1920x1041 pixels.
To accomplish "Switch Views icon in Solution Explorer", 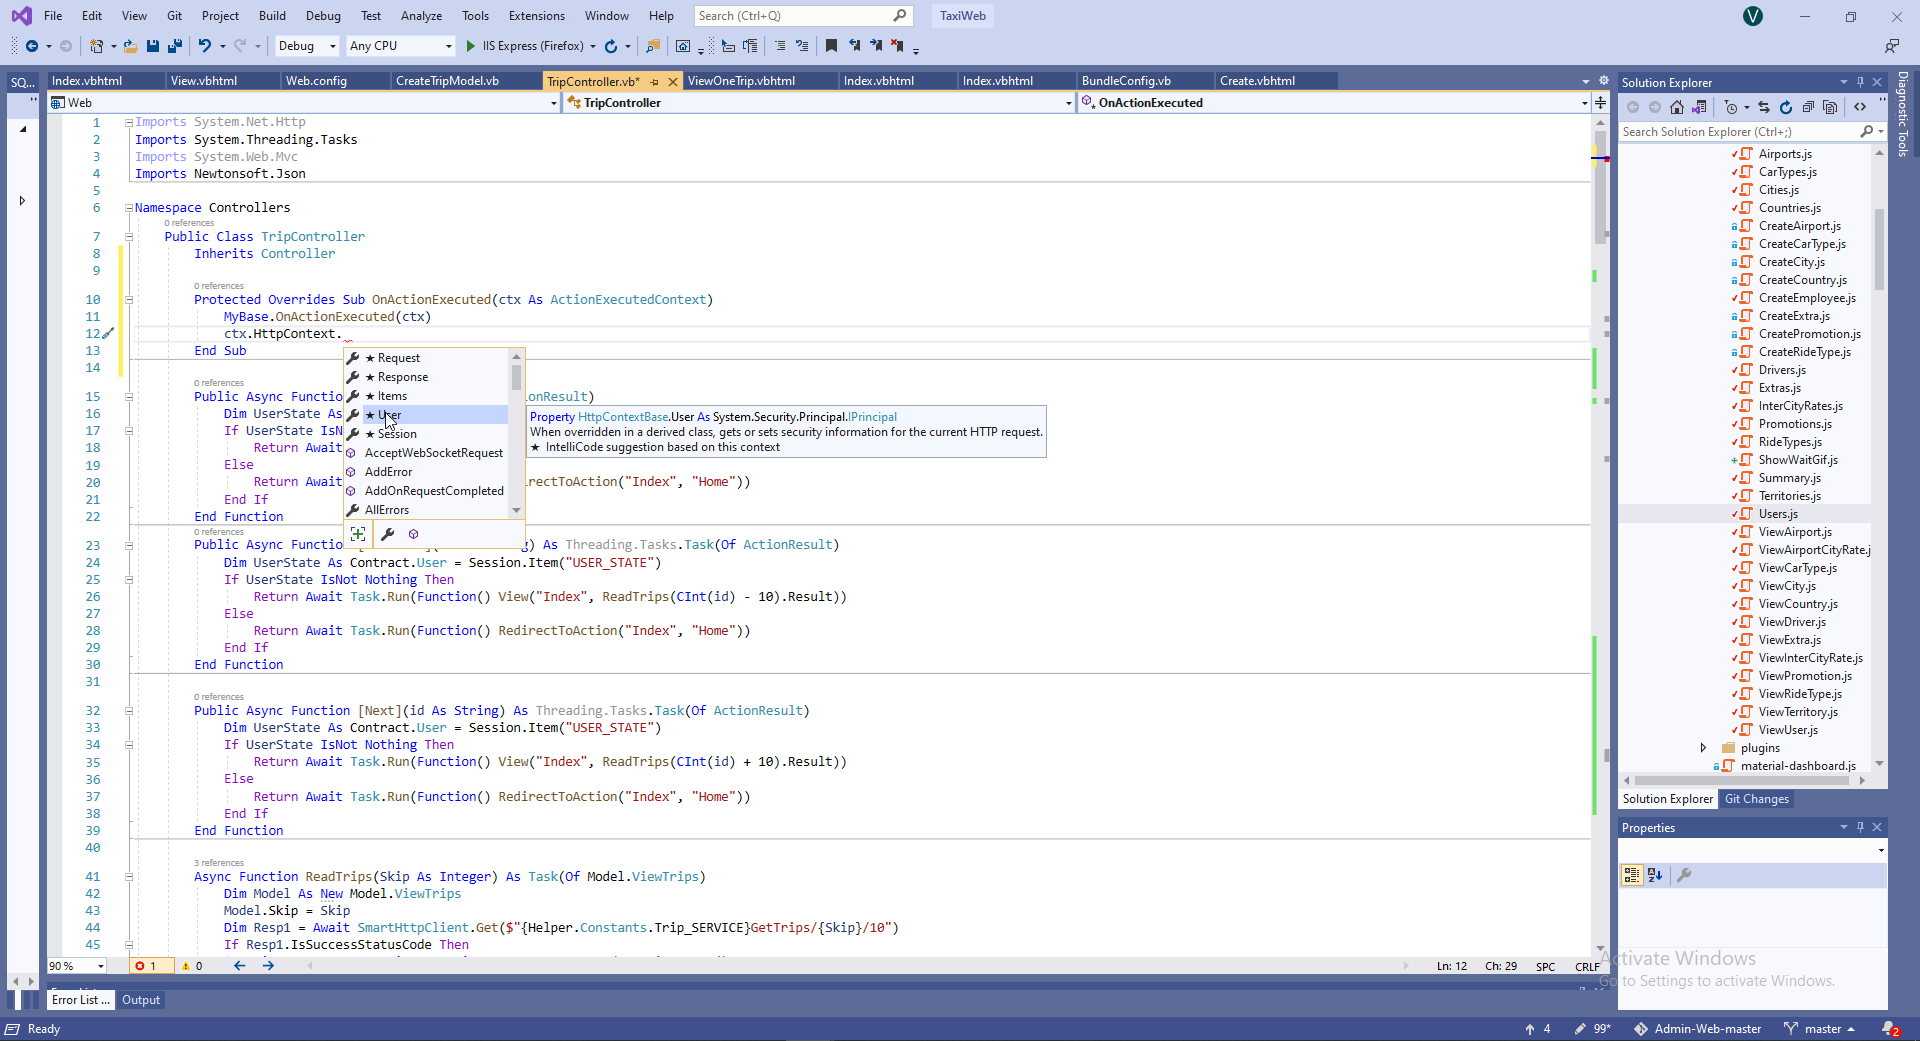I will 1699,107.
